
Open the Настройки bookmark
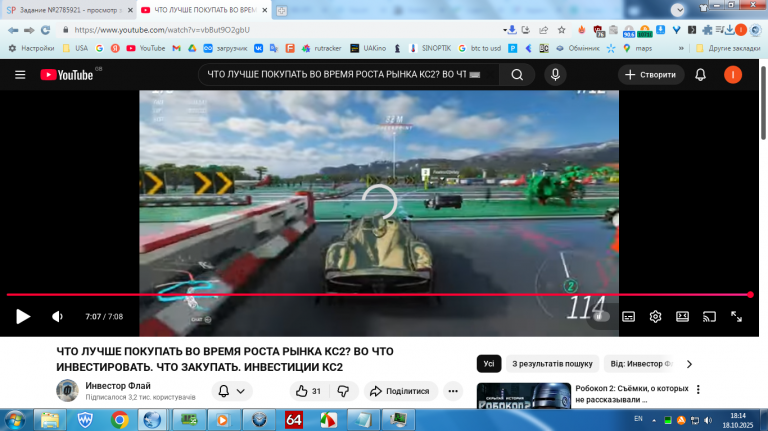coord(31,48)
